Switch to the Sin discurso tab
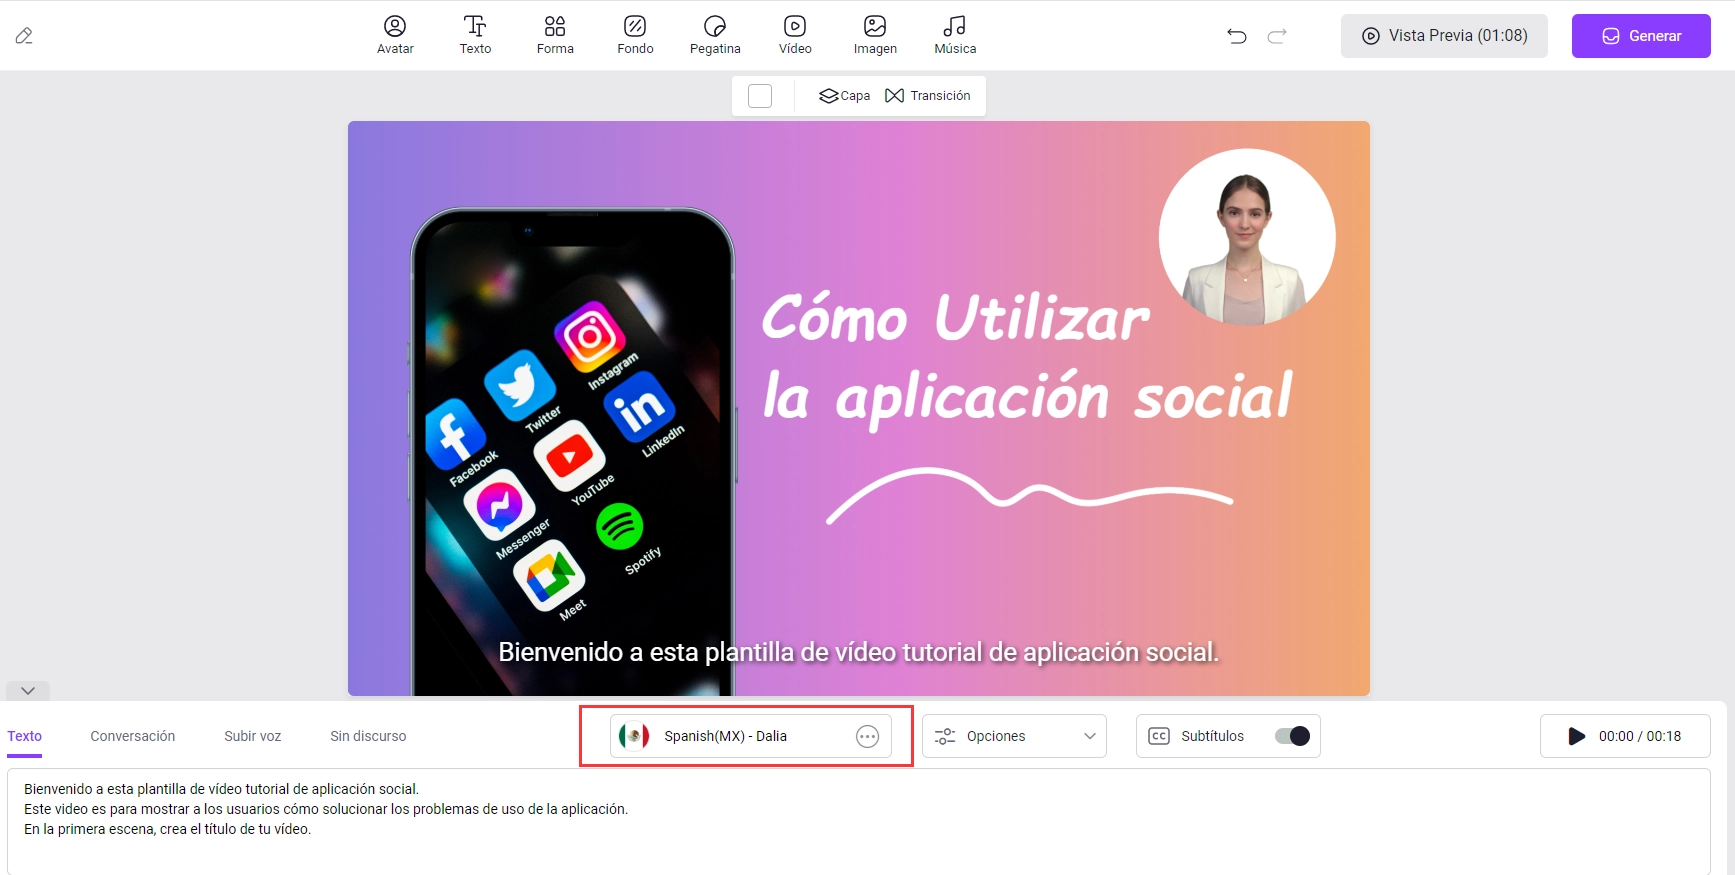 [368, 736]
